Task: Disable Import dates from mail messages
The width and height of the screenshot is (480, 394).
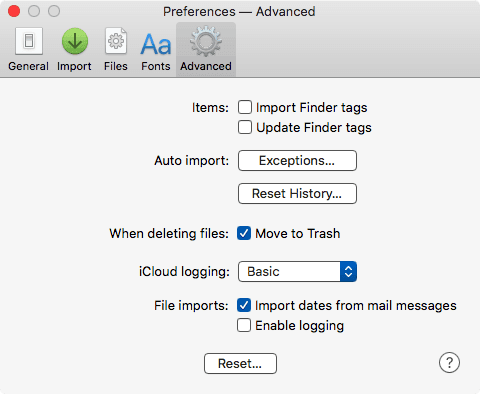Action: coord(244,305)
